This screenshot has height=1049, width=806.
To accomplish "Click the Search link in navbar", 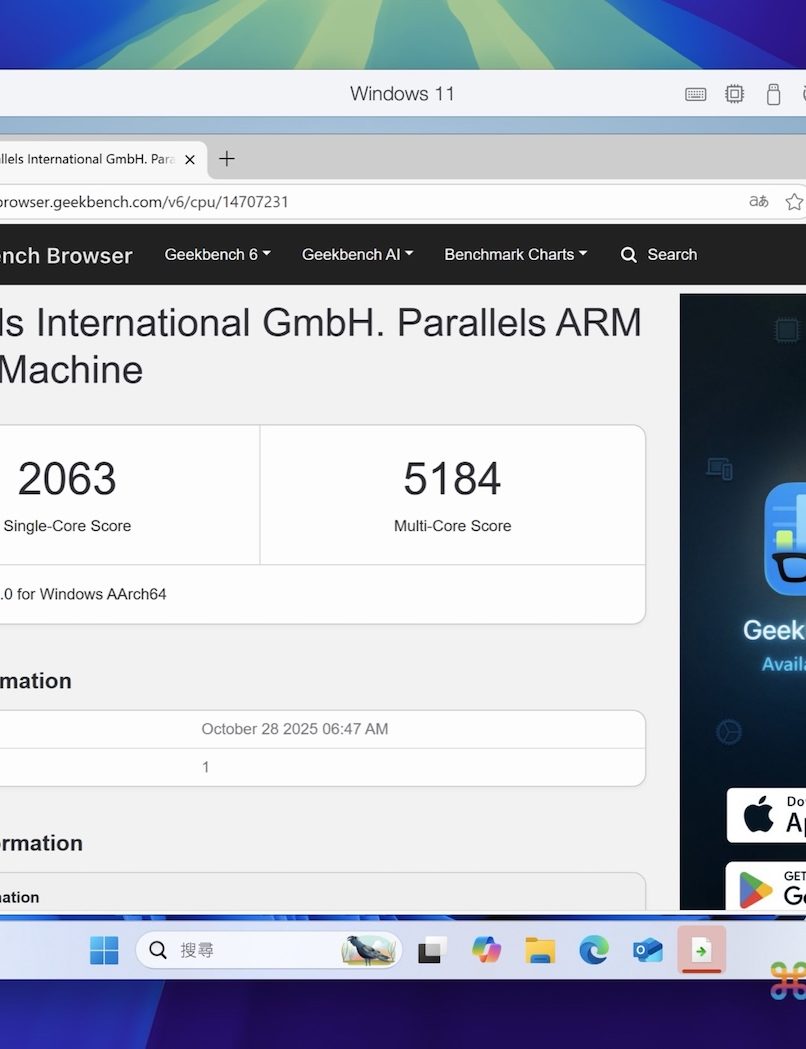I will [659, 254].
